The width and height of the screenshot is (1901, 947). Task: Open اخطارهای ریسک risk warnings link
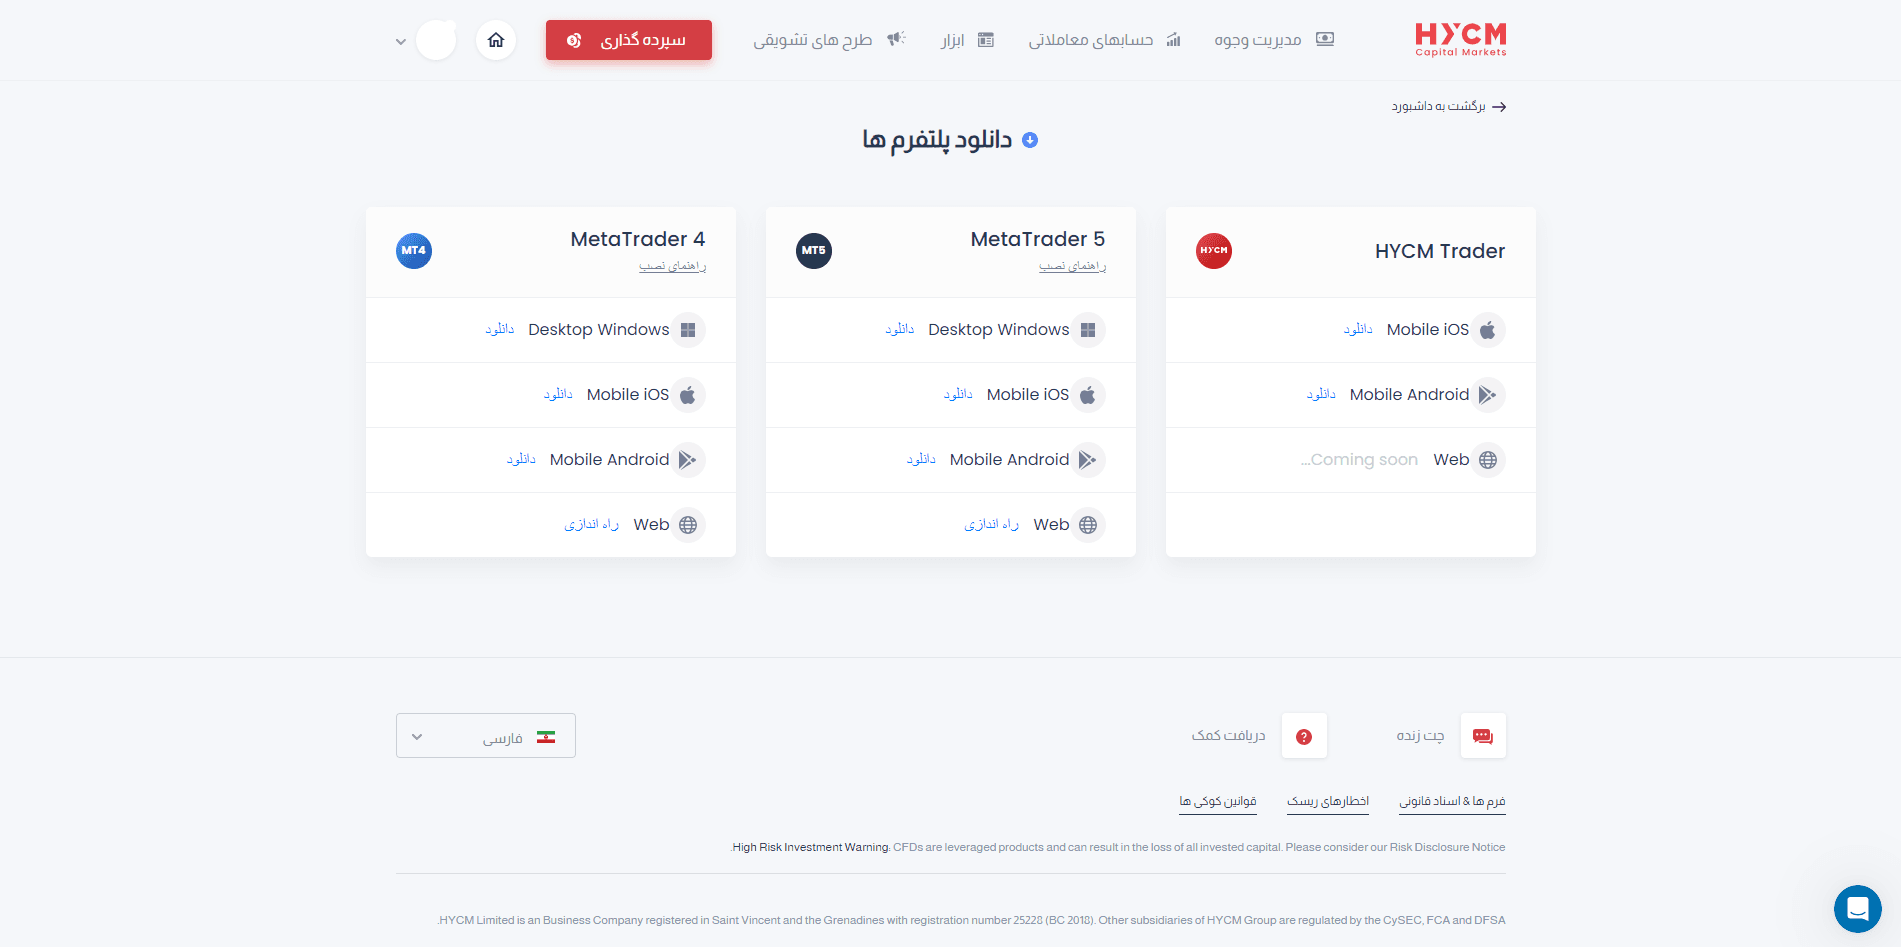(1328, 801)
